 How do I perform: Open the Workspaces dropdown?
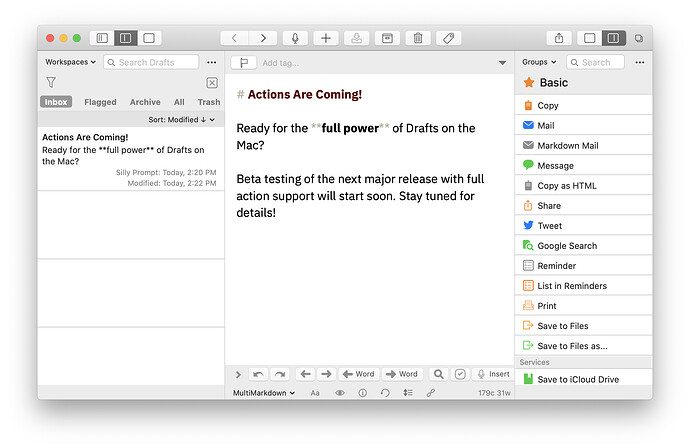pos(70,62)
